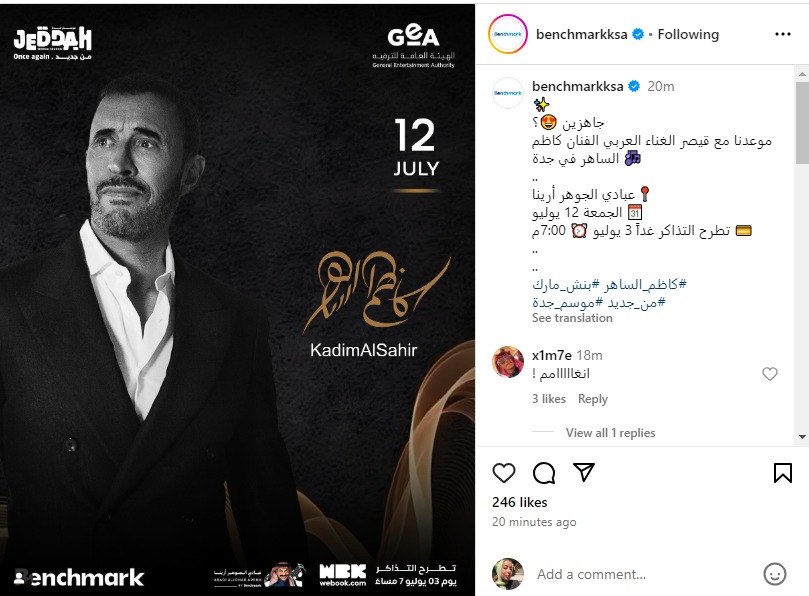The image size is (809, 596).
Task: Click benchmarkksa profile picture with story ring
Action: pos(508,34)
